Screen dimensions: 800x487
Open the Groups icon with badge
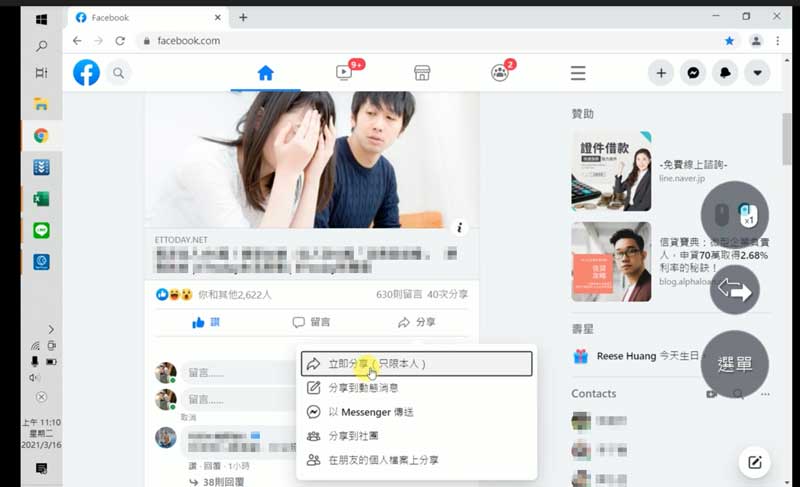tap(500, 73)
